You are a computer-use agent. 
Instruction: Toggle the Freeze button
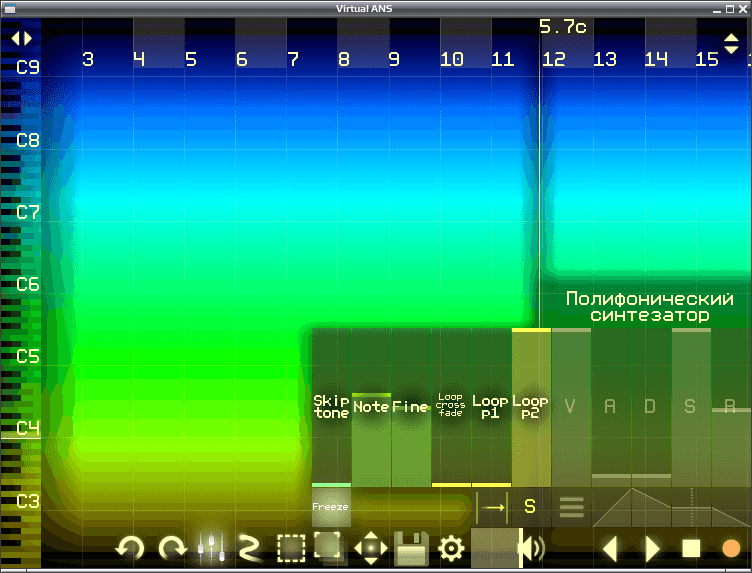pyautogui.click(x=331, y=507)
